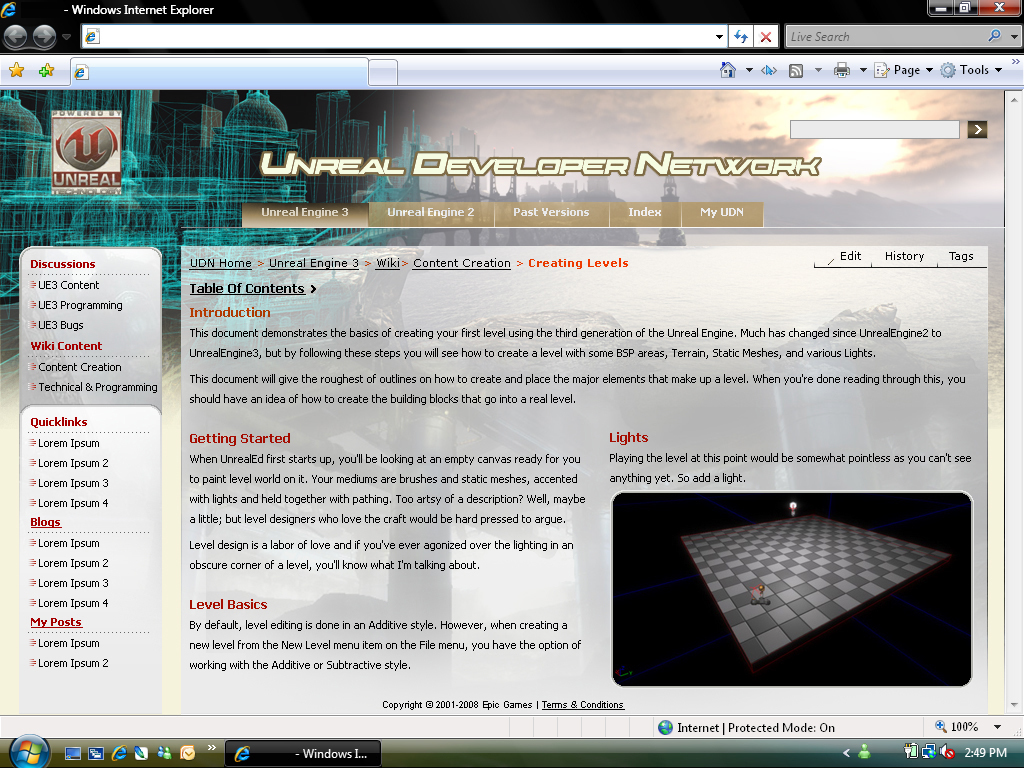Expand the zoom level dropdown arrow
The image size is (1024, 768).
(x=997, y=727)
